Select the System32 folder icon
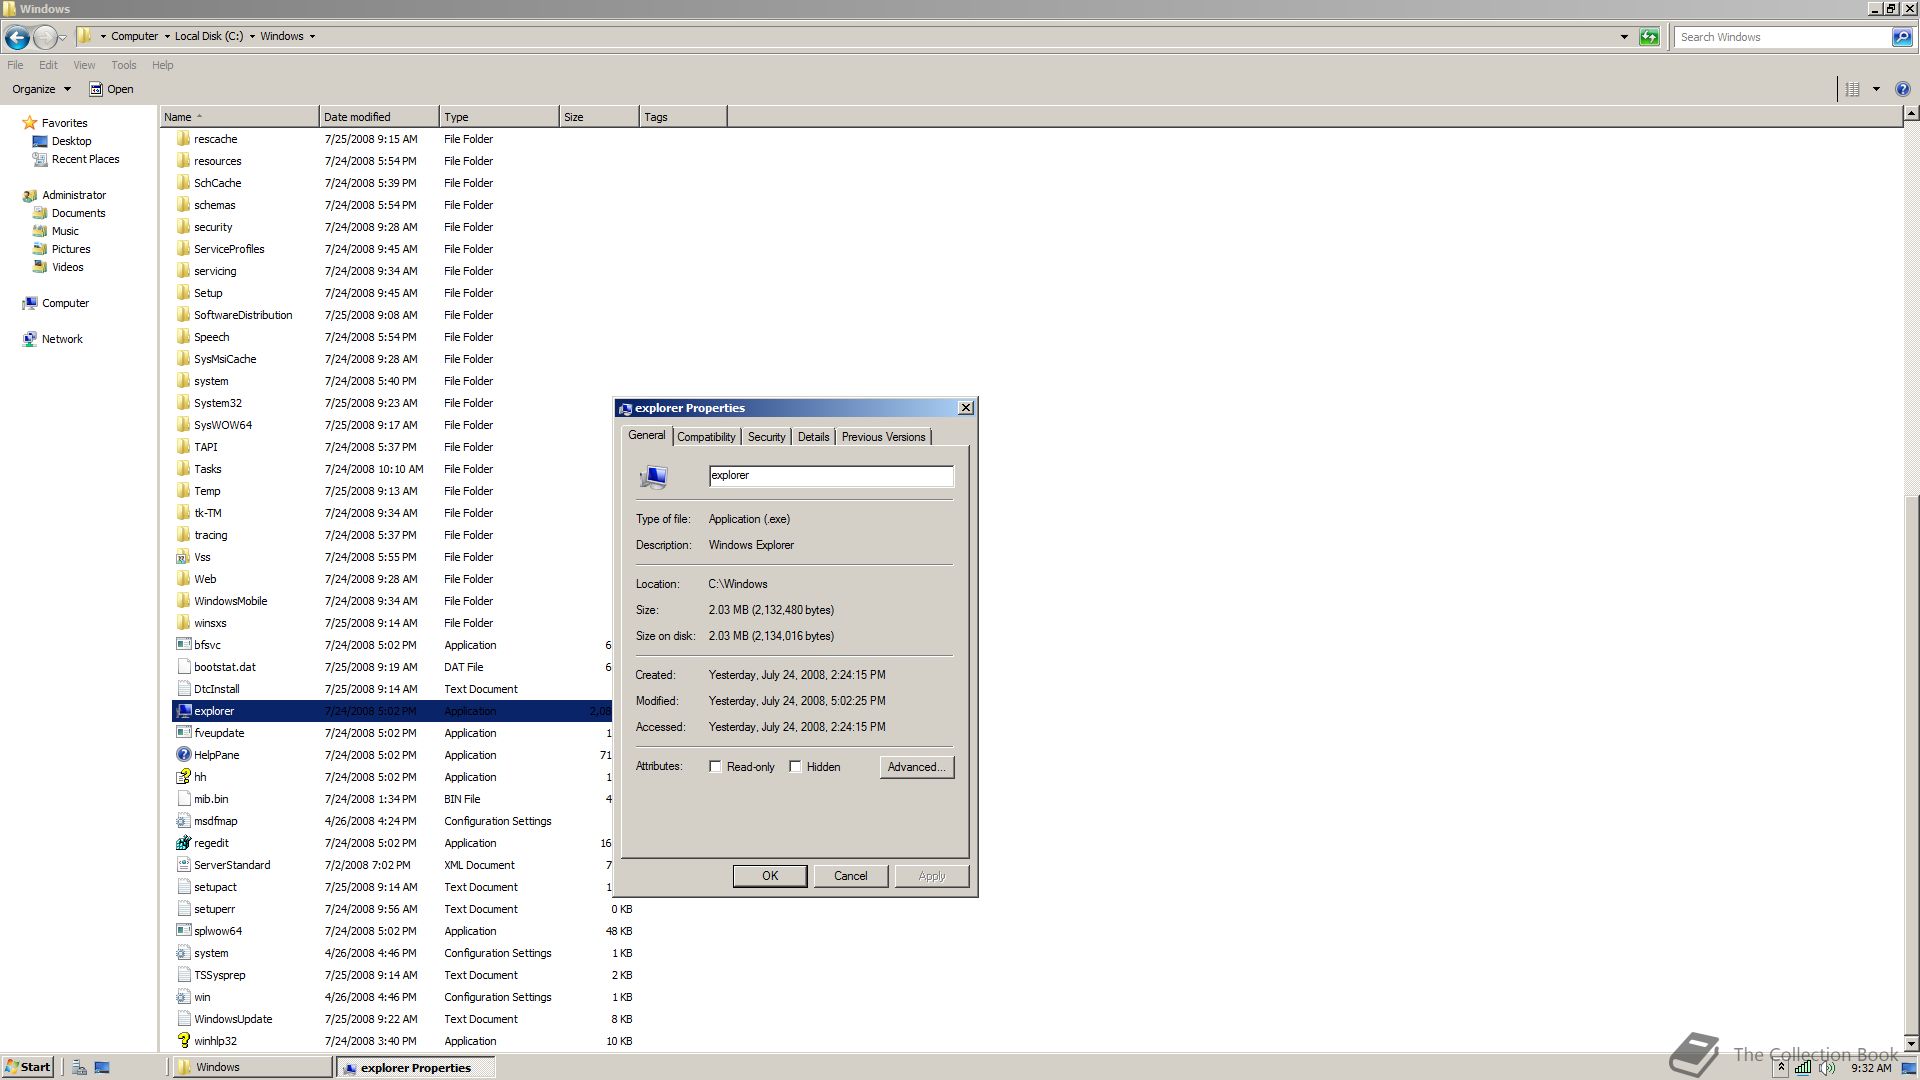 point(183,403)
